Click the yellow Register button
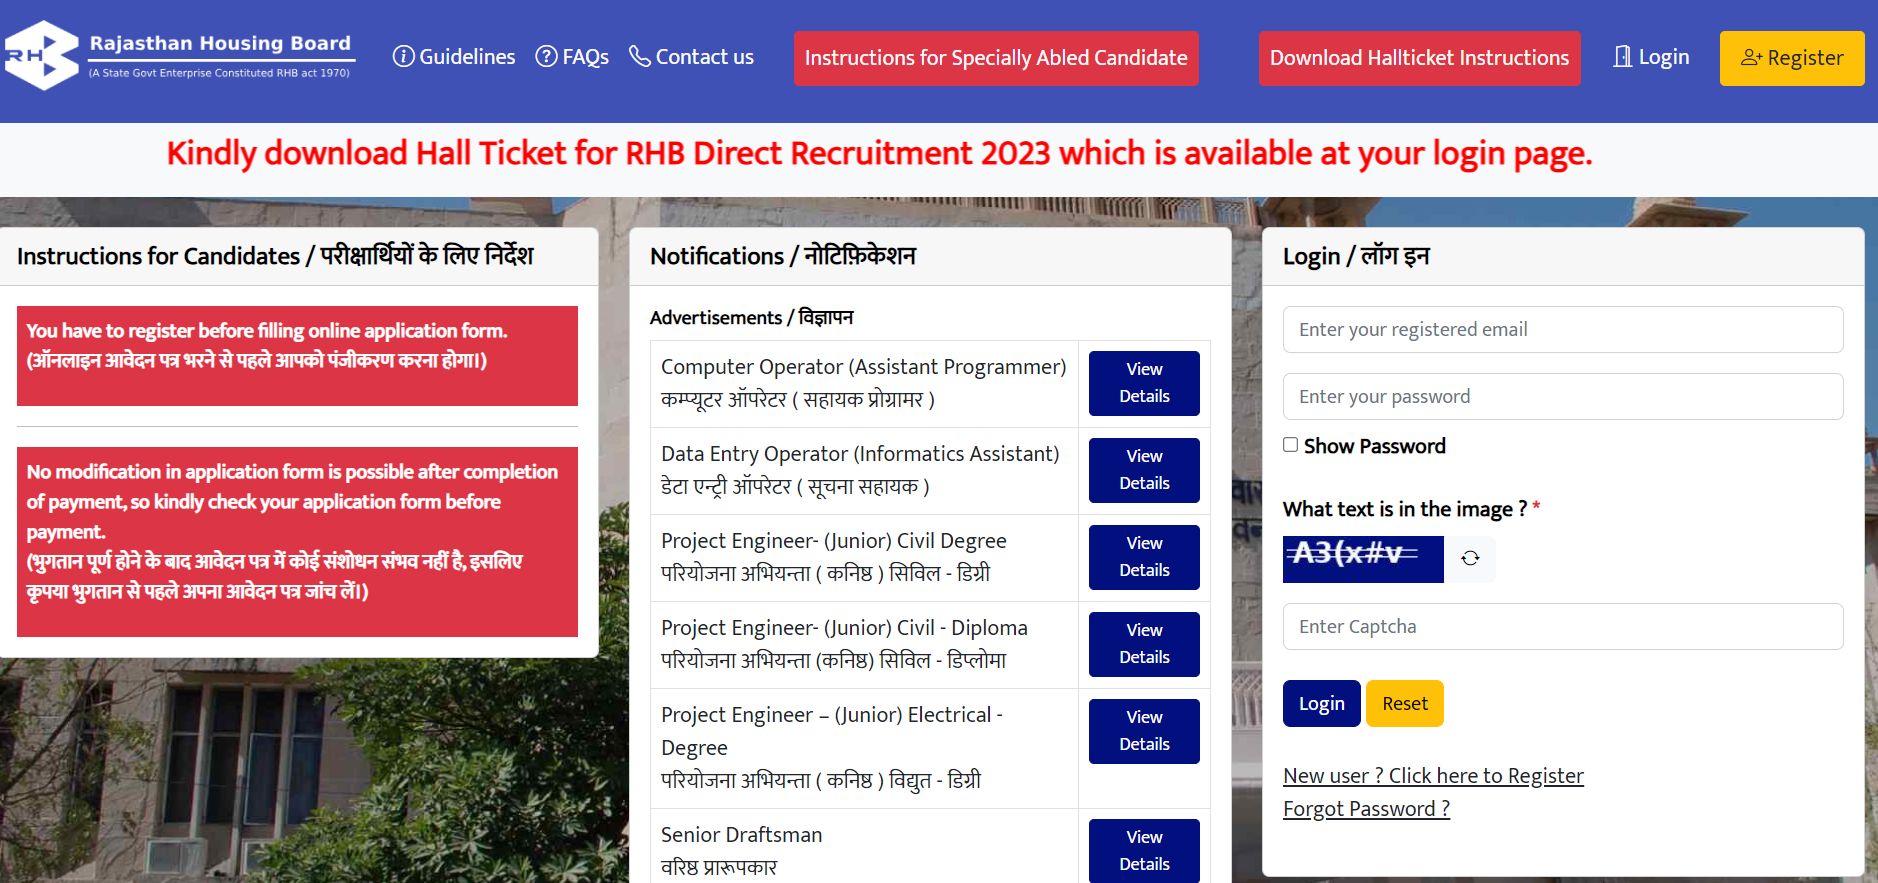Viewport: 1878px width, 883px height. (x=1792, y=58)
